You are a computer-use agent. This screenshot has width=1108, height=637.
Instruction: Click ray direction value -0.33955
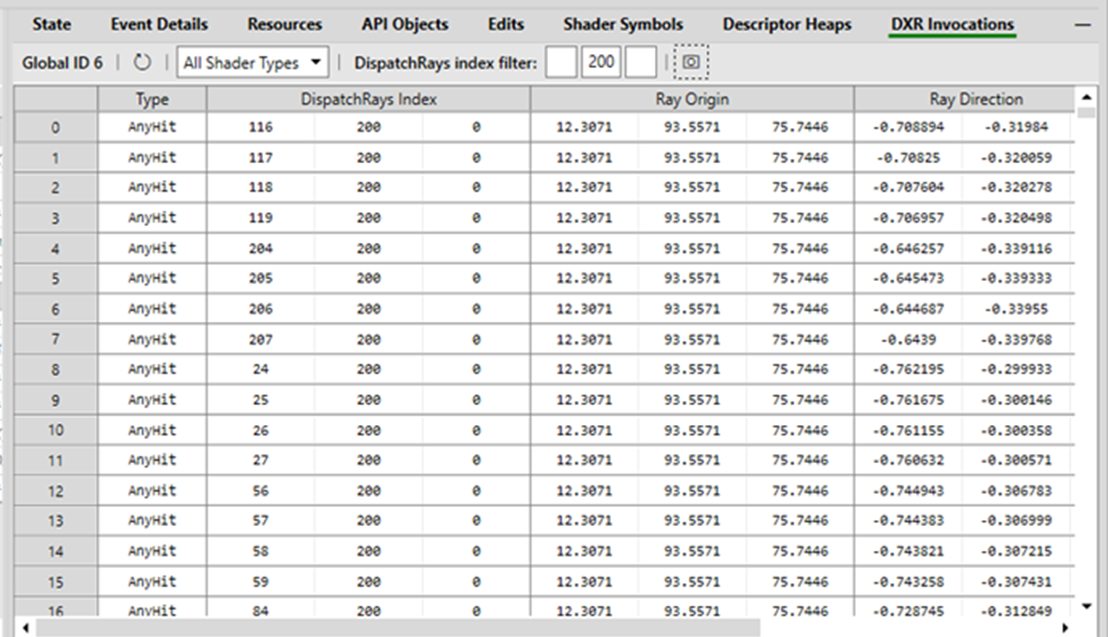click(x=1016, y=309)
